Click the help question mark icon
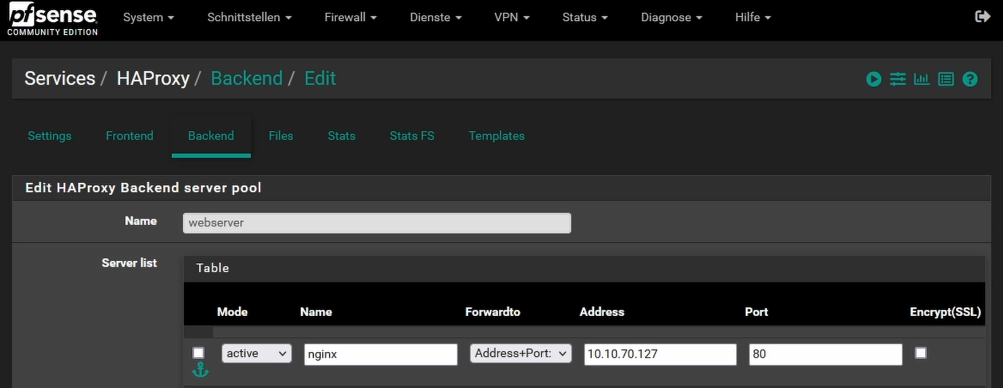The height and width of the screenshot is (388, 1003). click(x=970, y=79)
